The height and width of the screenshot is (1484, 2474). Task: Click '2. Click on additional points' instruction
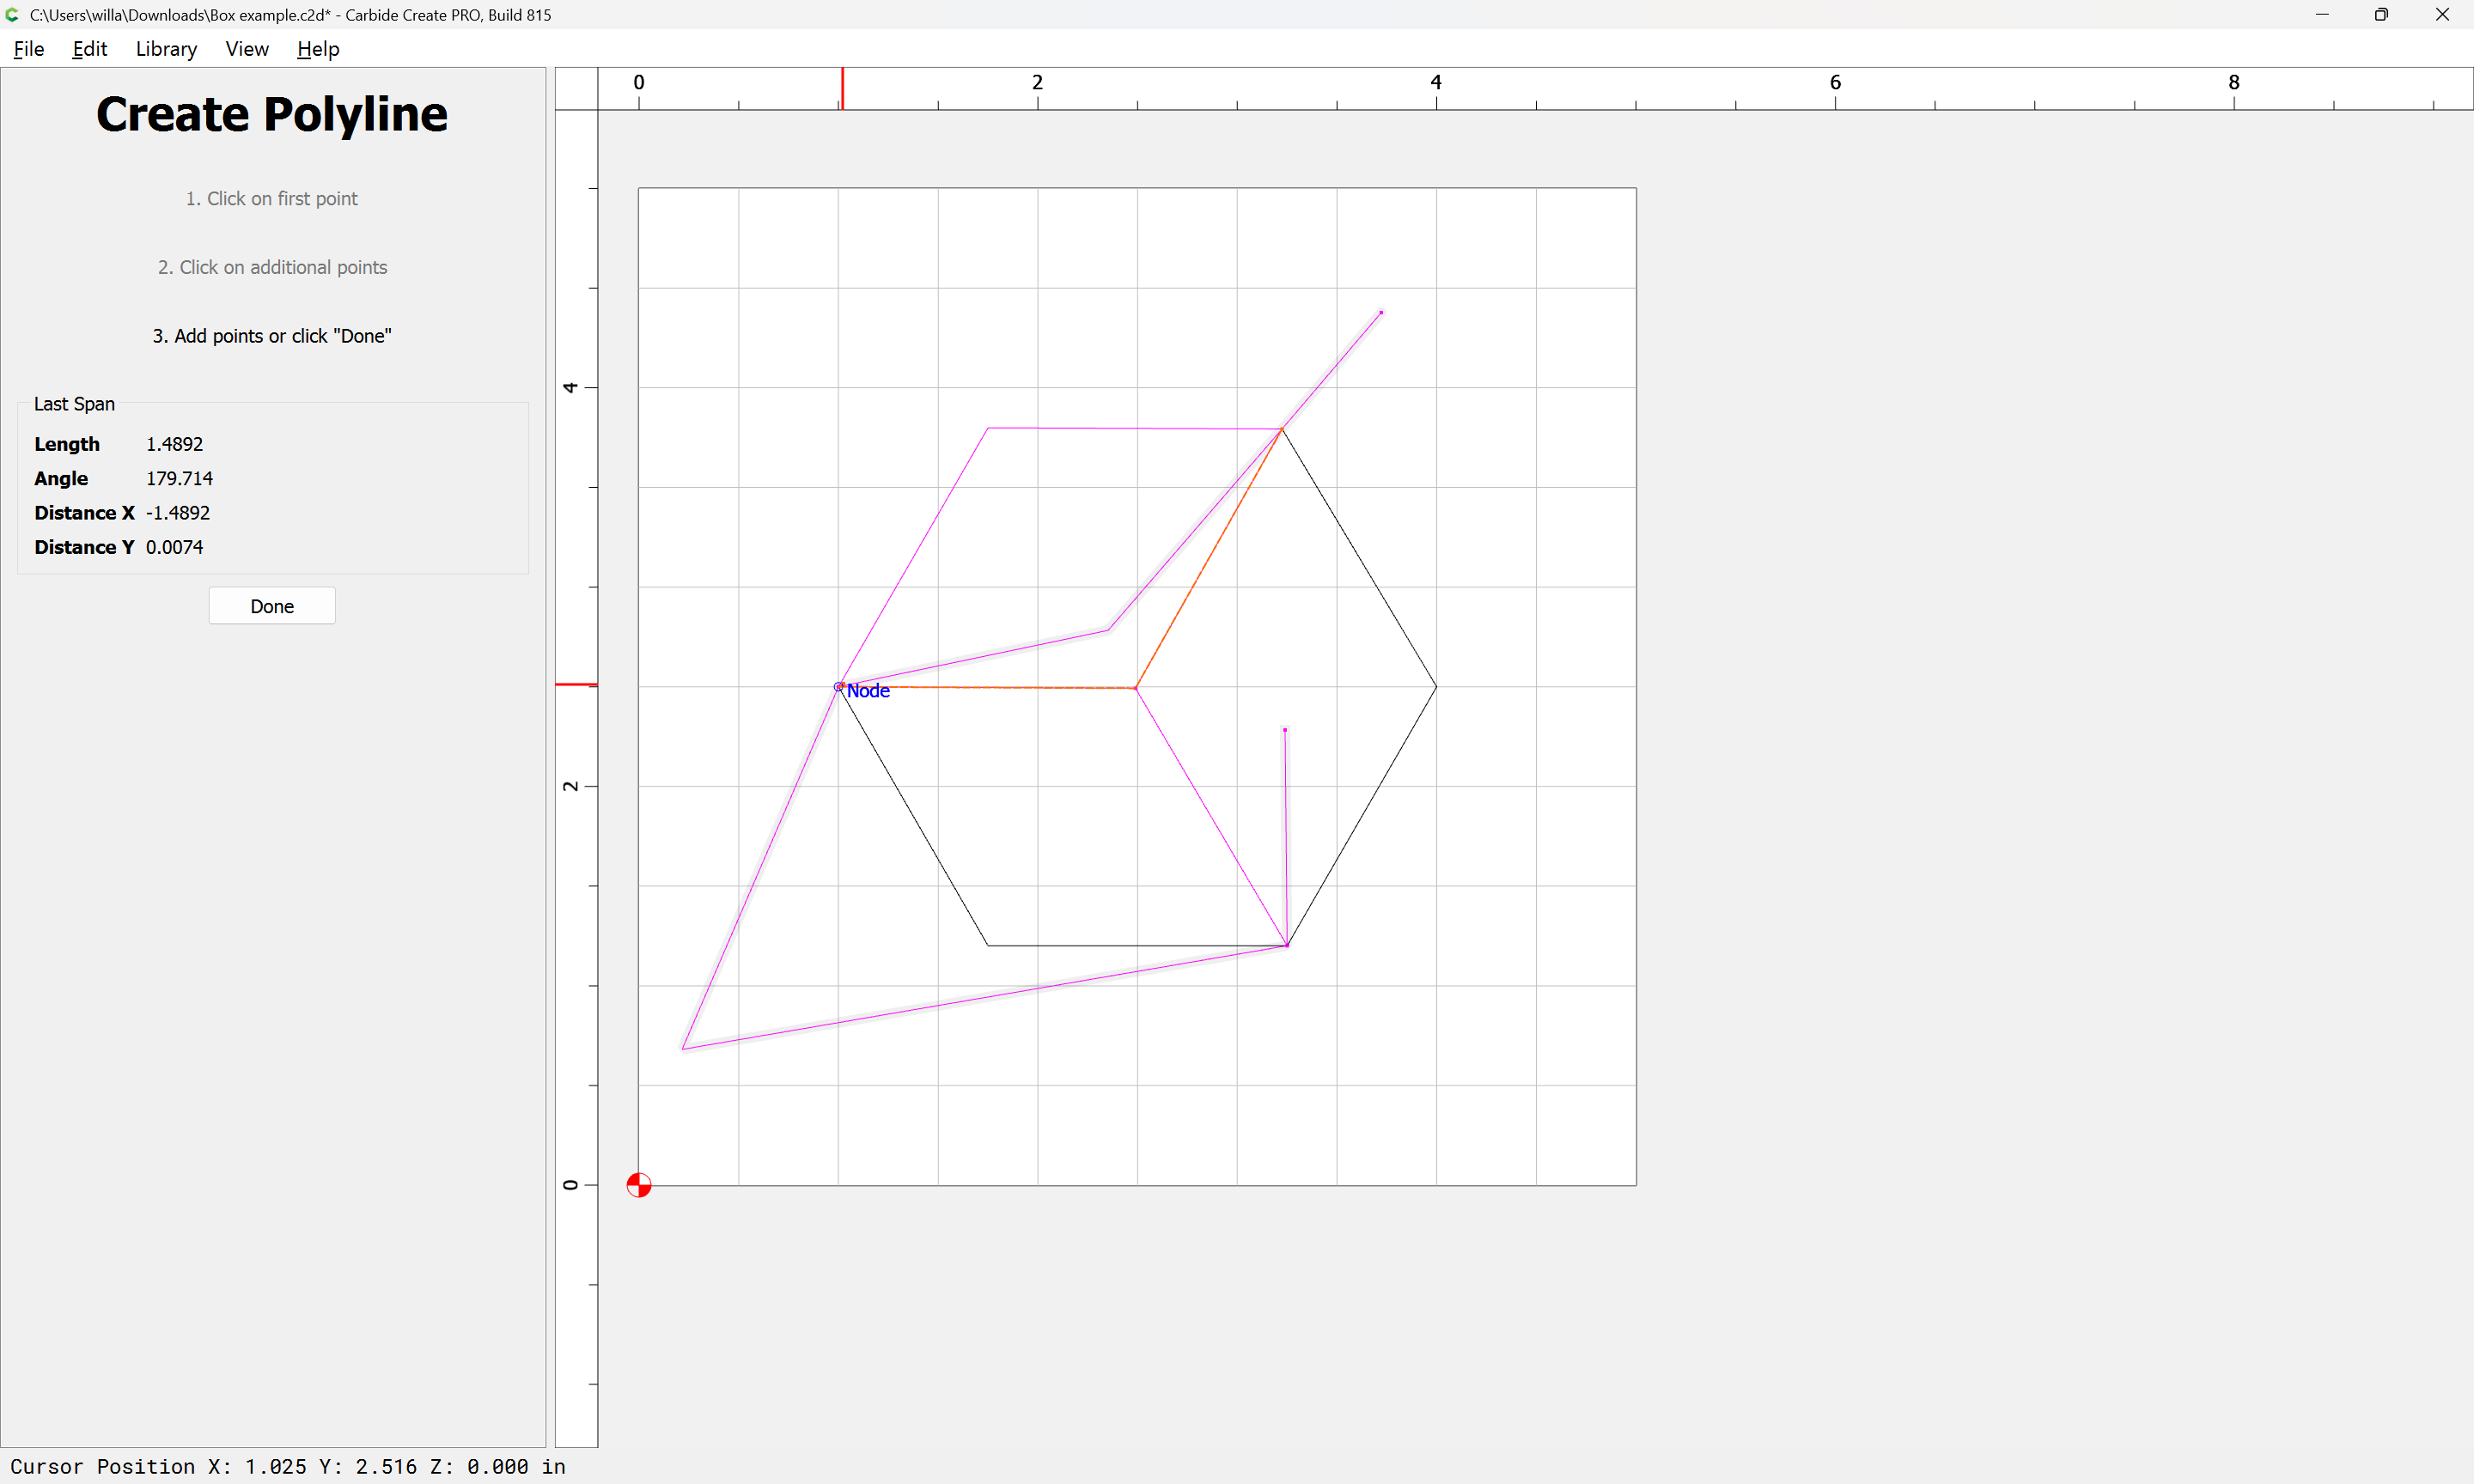coord(272,267)
